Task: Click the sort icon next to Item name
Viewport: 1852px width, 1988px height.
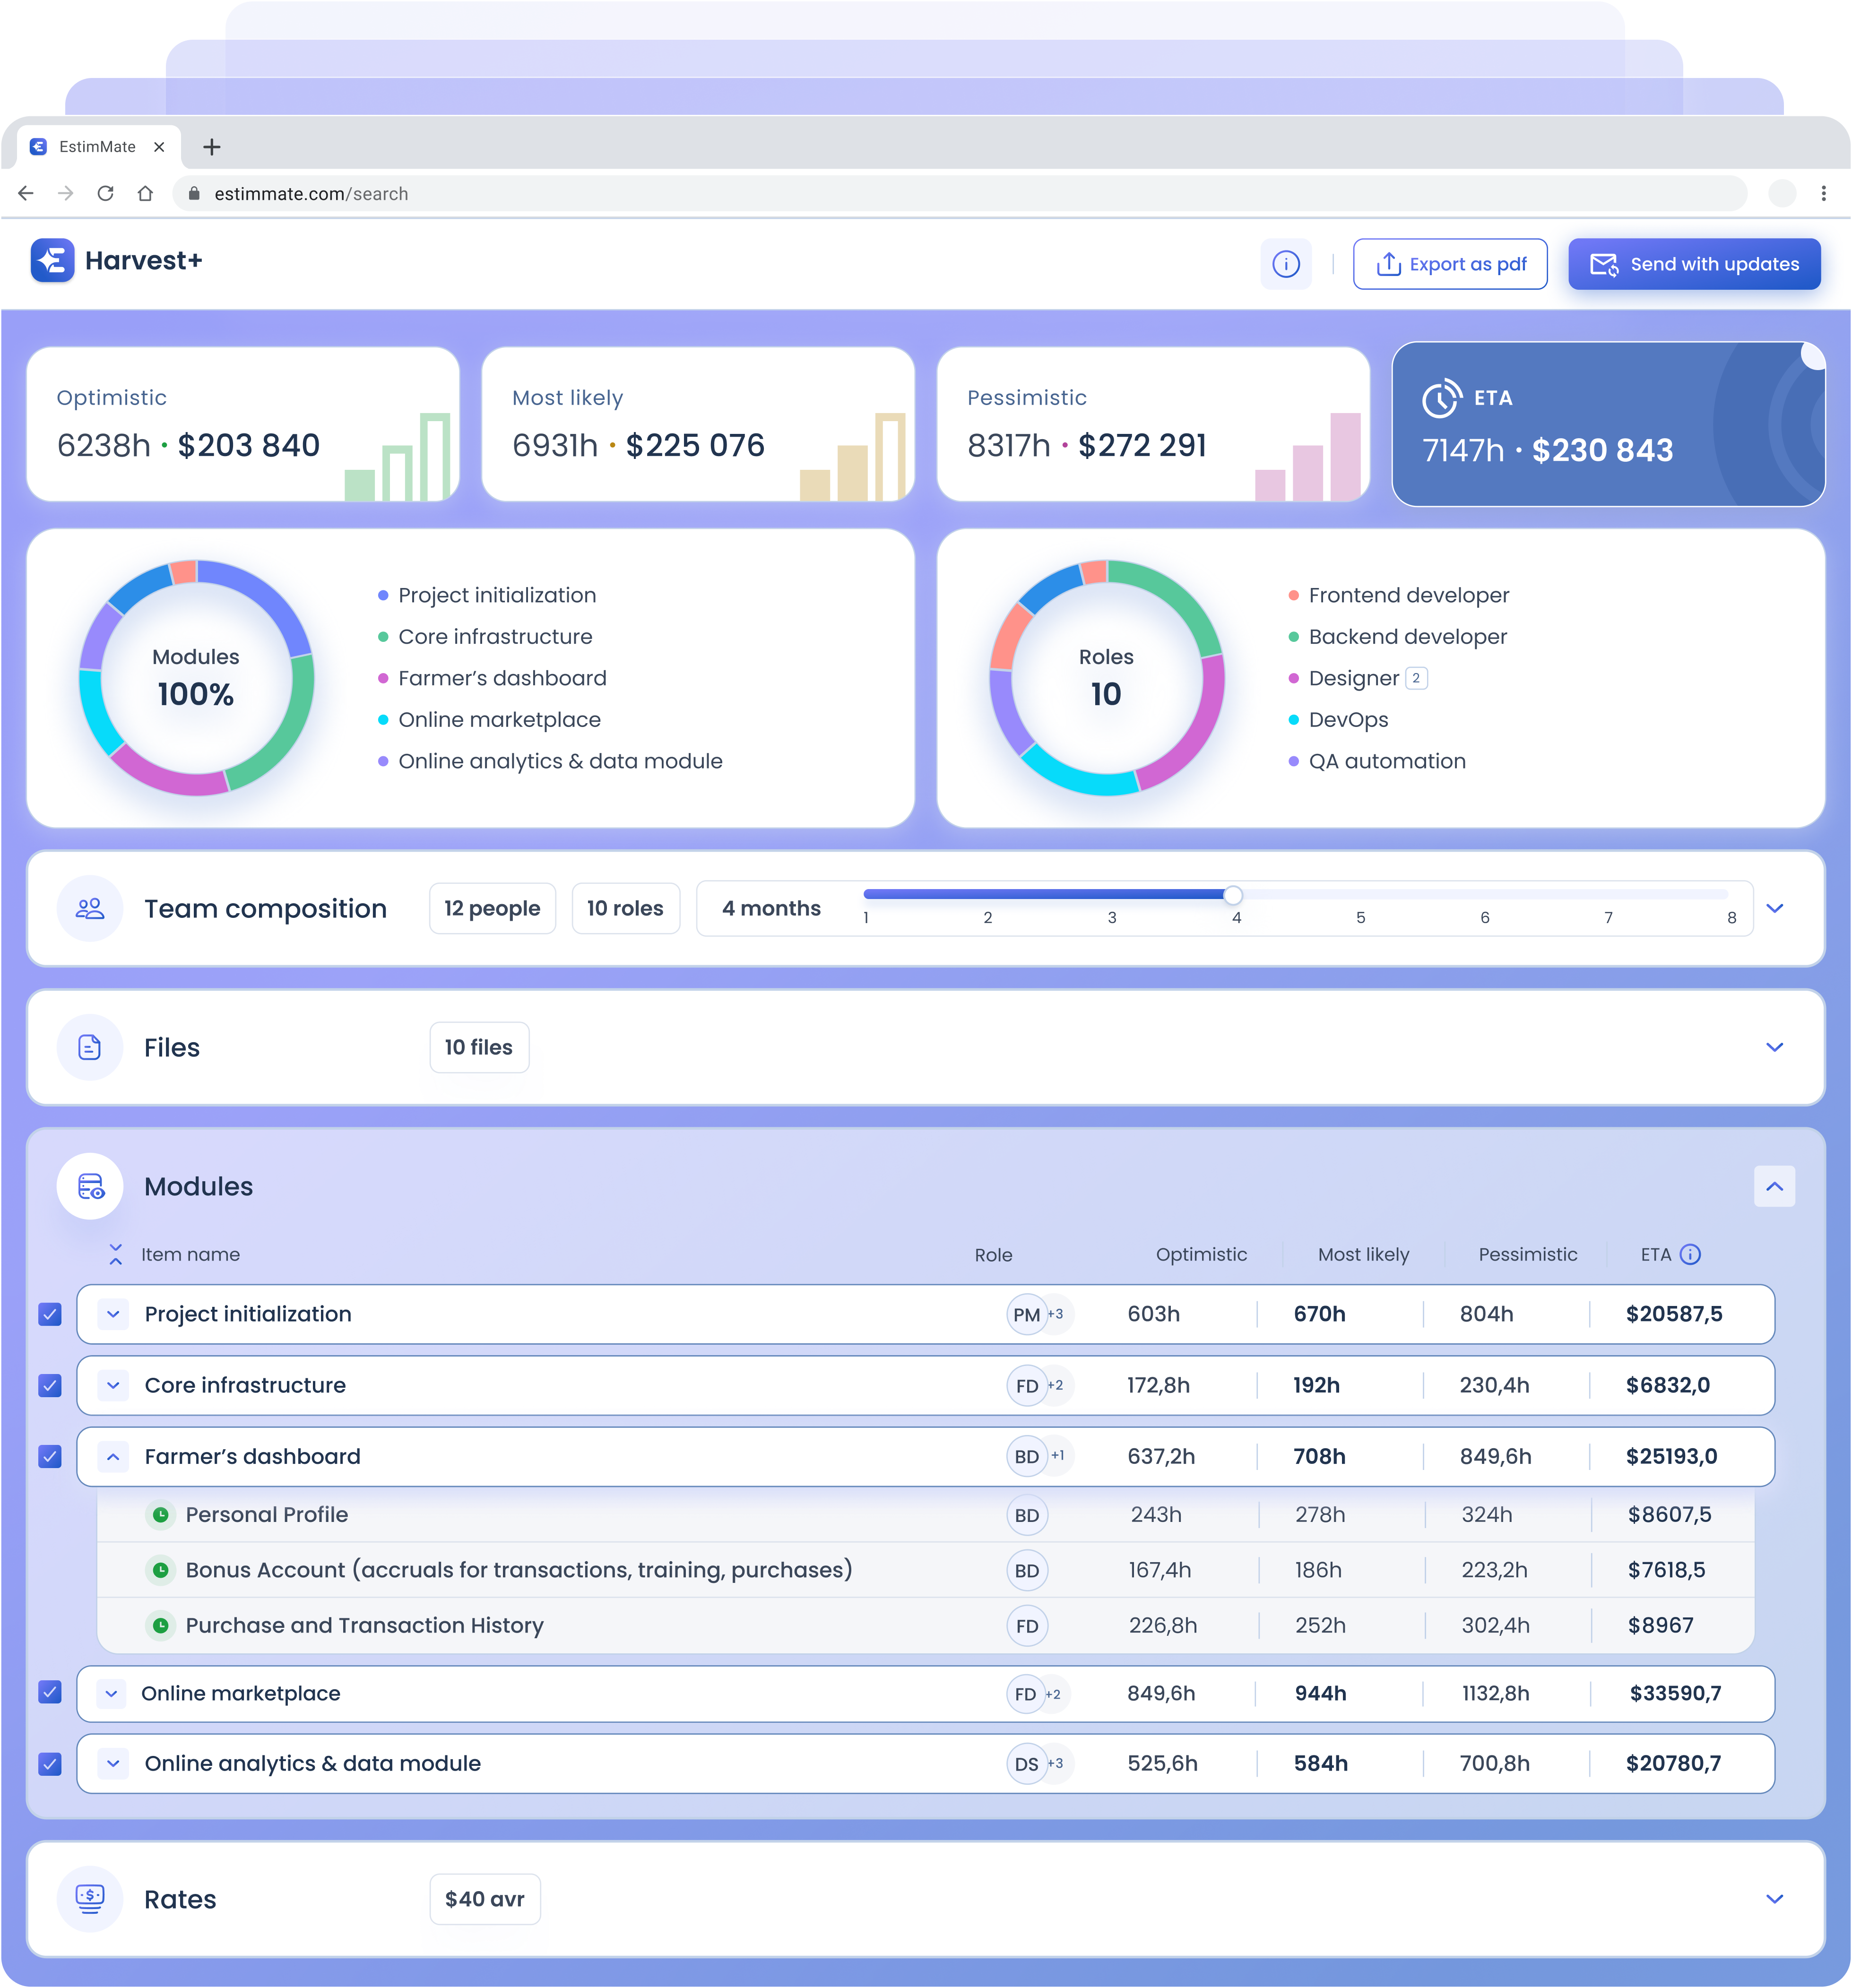Action: click(116, 1254)
